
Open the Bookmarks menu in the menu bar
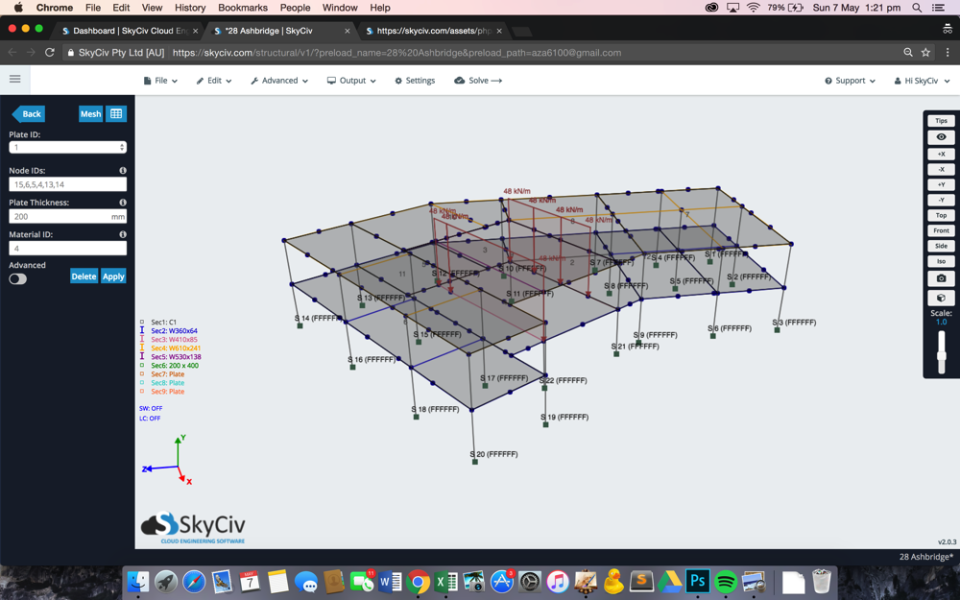pos(243,7)
